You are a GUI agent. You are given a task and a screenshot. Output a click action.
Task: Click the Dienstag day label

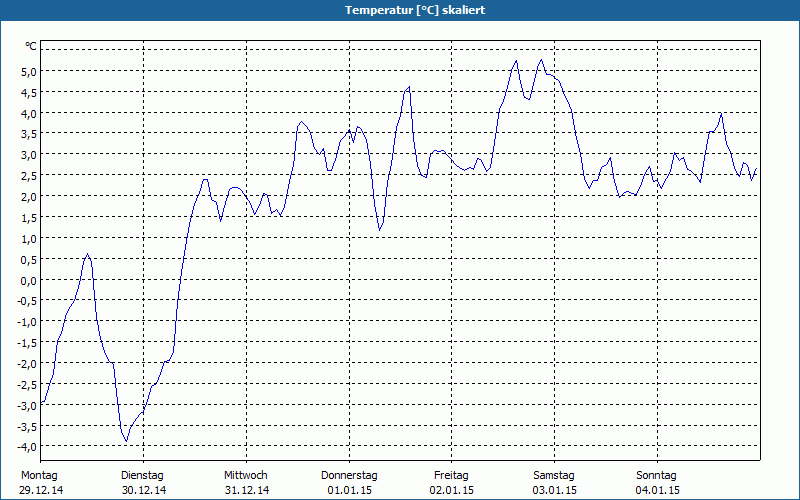tap(142, 476)
